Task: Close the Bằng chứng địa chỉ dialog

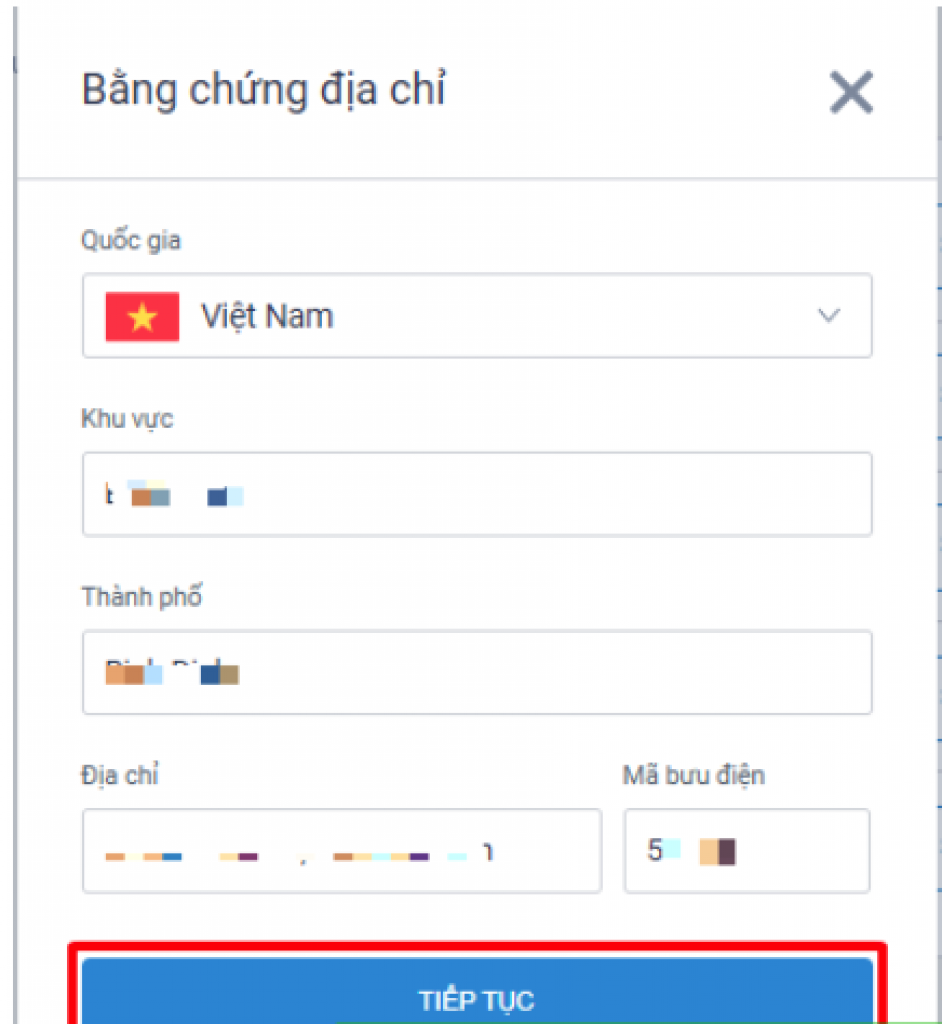Action: (851, 92)
